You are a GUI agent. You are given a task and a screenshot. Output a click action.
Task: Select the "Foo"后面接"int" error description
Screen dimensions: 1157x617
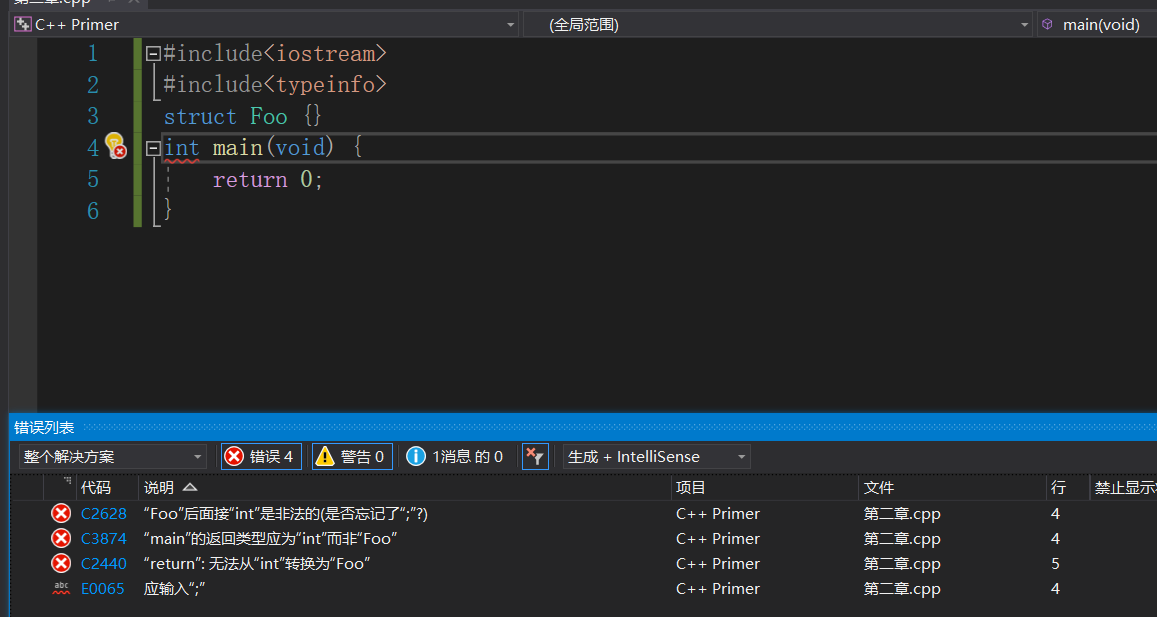[x=286, y=514]
